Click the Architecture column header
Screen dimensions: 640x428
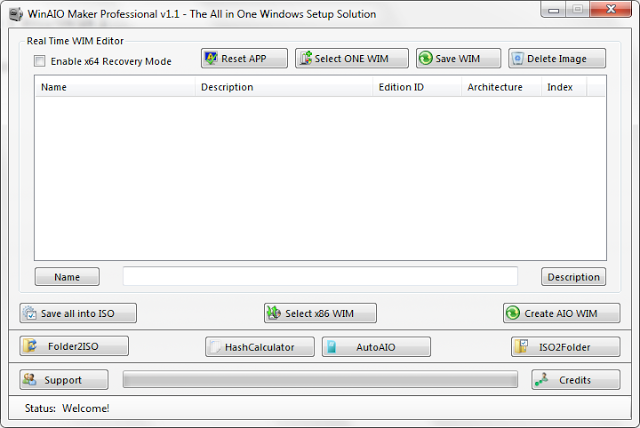(x=502, y=87)
